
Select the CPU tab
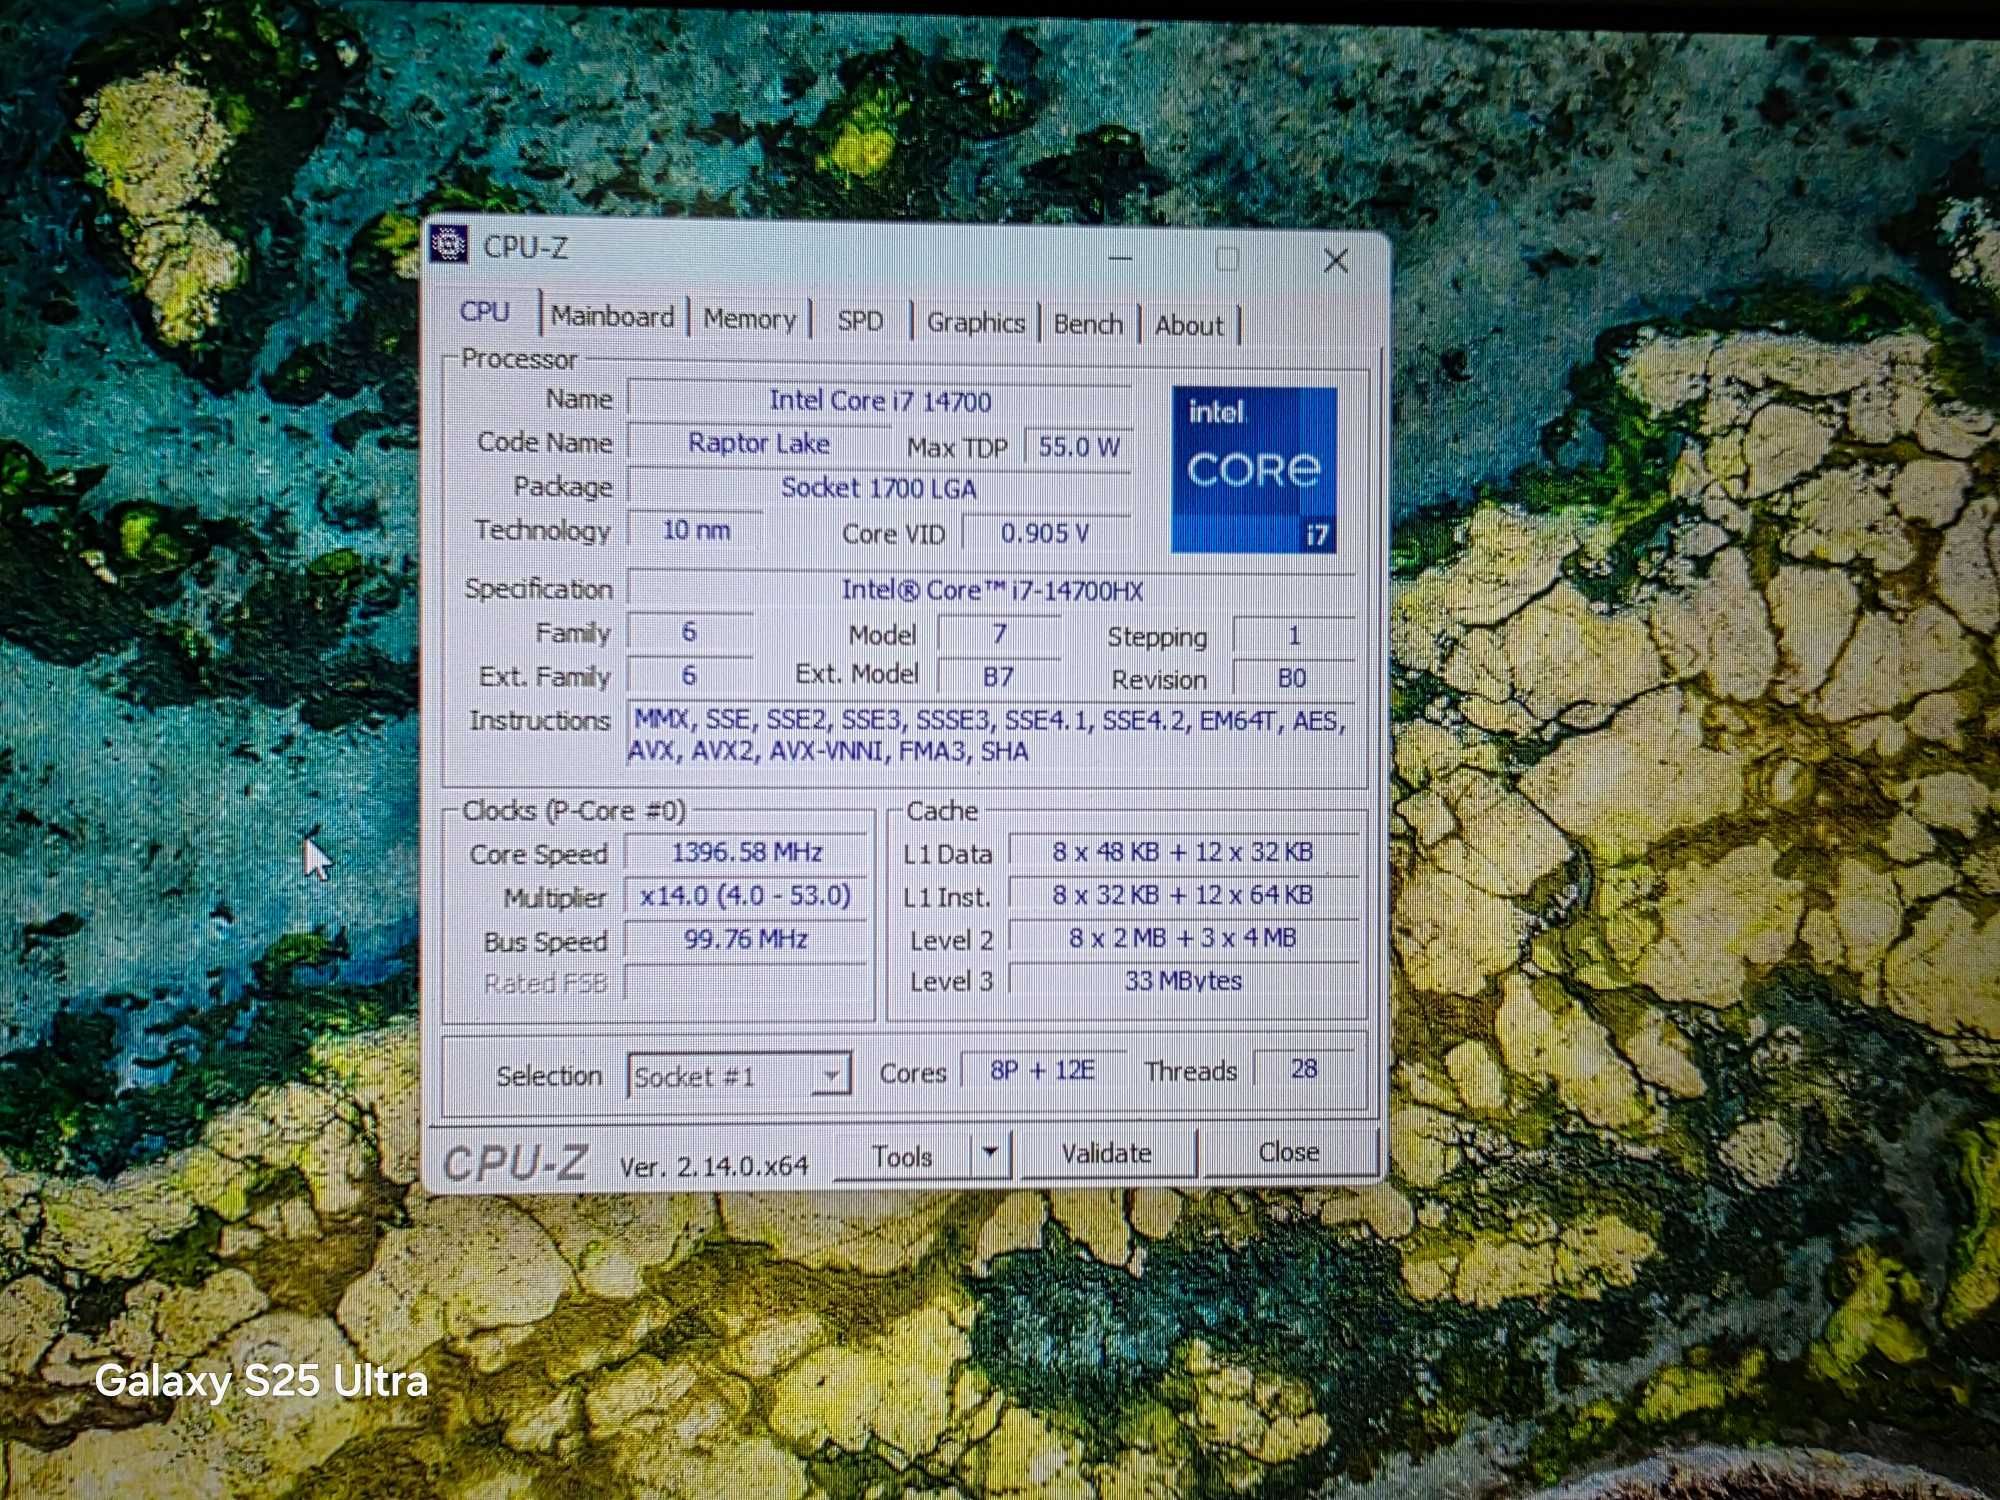point(485,312)
